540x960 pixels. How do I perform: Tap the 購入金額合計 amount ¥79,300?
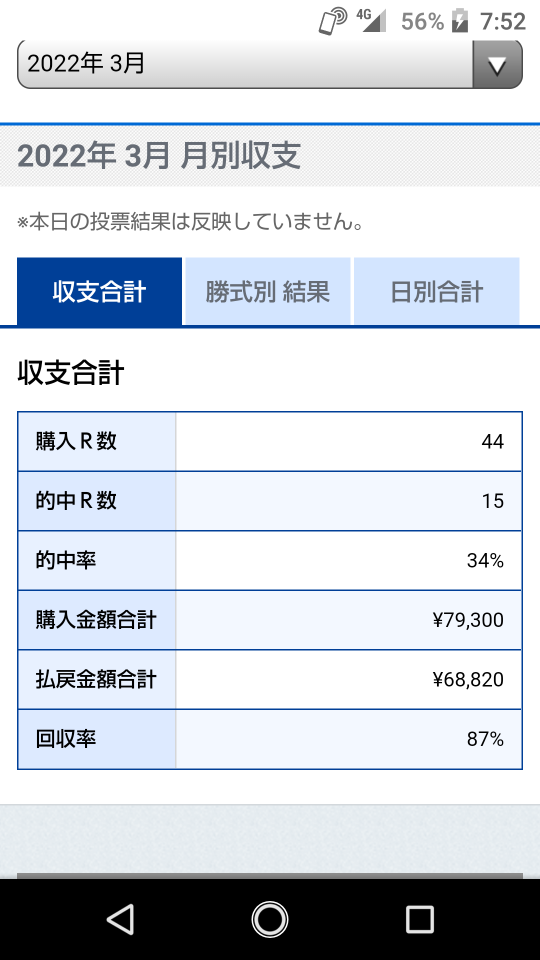point(468,620)
